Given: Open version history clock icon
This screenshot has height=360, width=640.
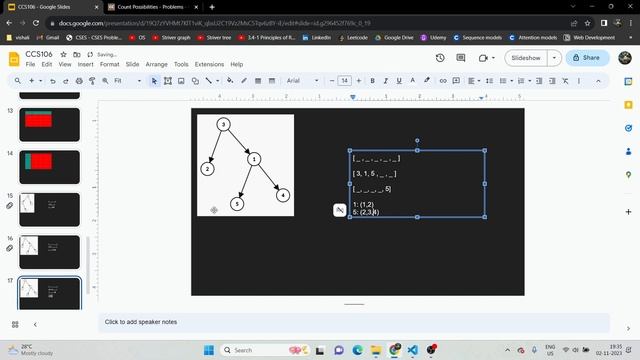Looking at the screenshot, I should [x=440, y=58].
